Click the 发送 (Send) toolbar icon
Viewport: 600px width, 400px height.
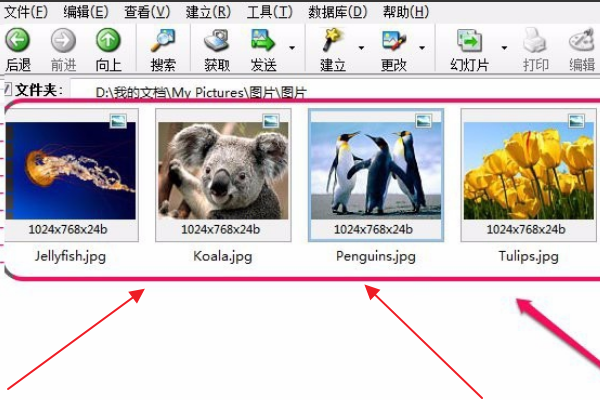tap(264, 41)
